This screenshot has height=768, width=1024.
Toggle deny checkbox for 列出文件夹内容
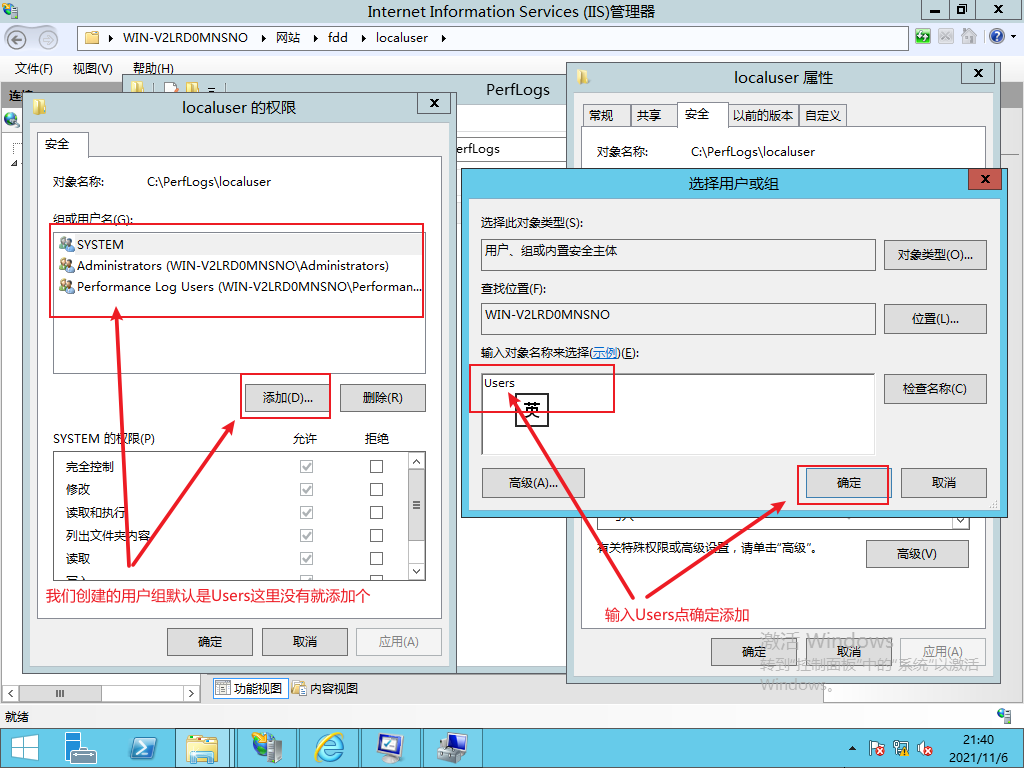(376, 536)
